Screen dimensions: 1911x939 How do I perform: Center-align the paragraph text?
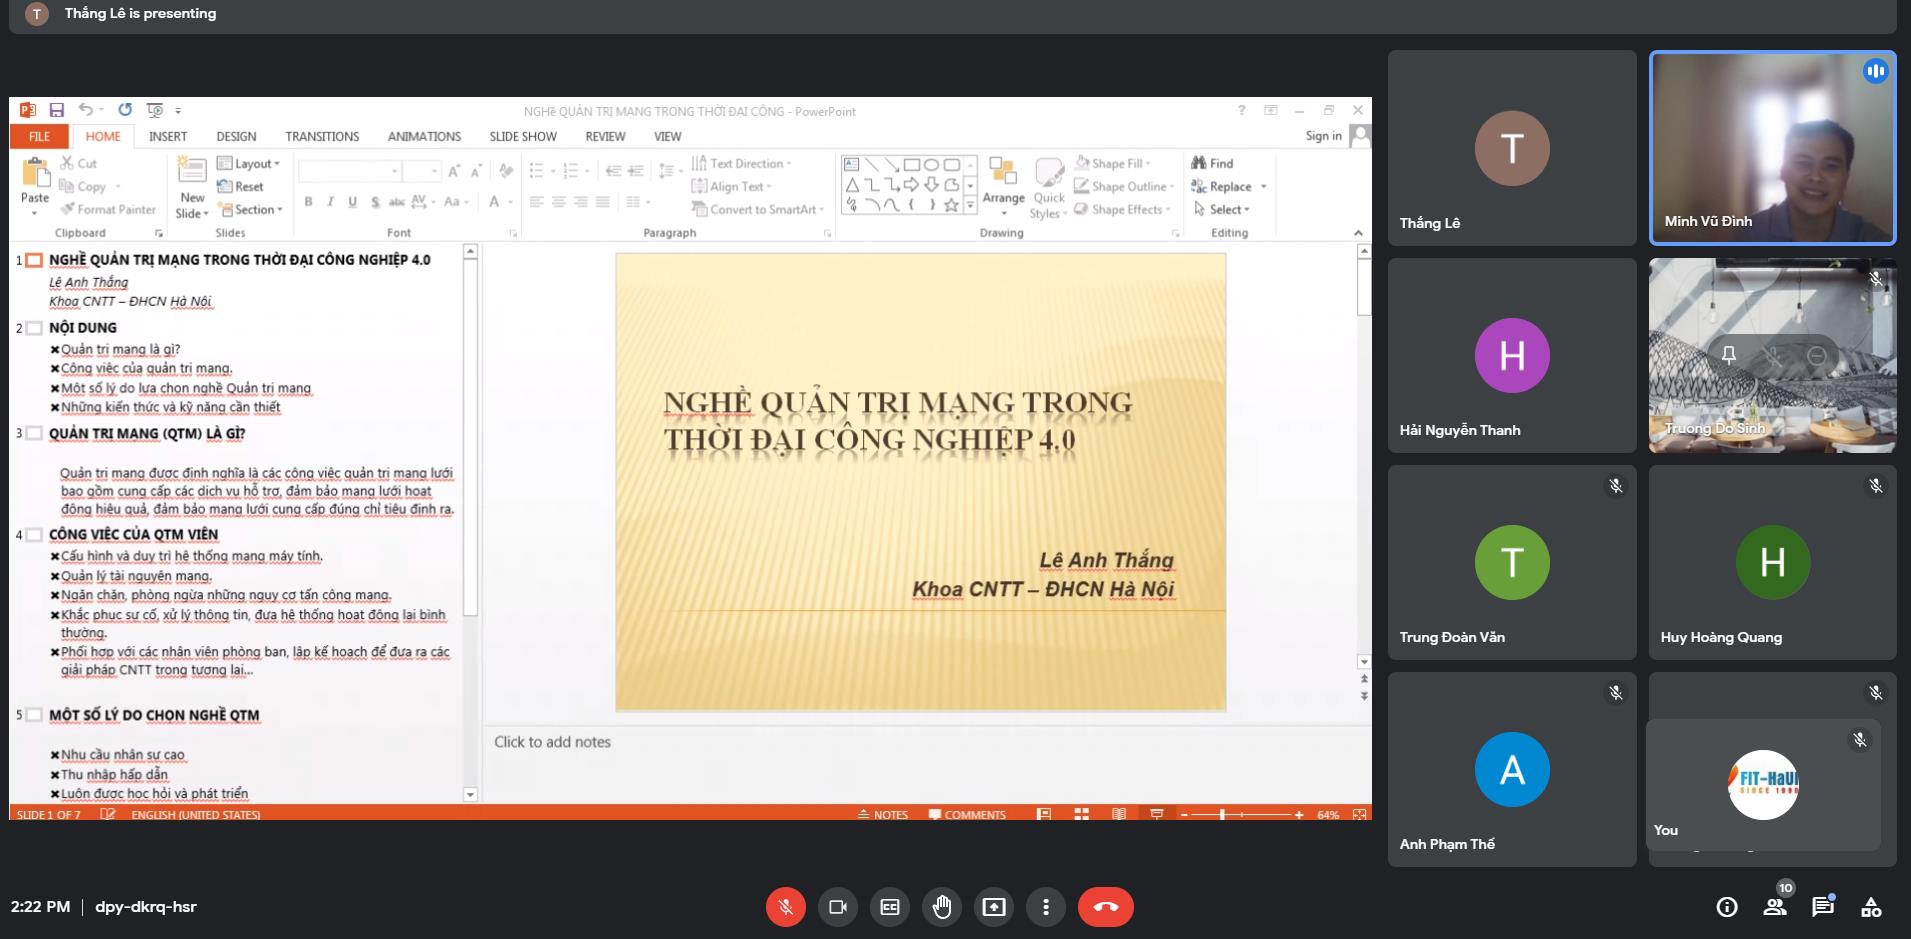(559, 202)
